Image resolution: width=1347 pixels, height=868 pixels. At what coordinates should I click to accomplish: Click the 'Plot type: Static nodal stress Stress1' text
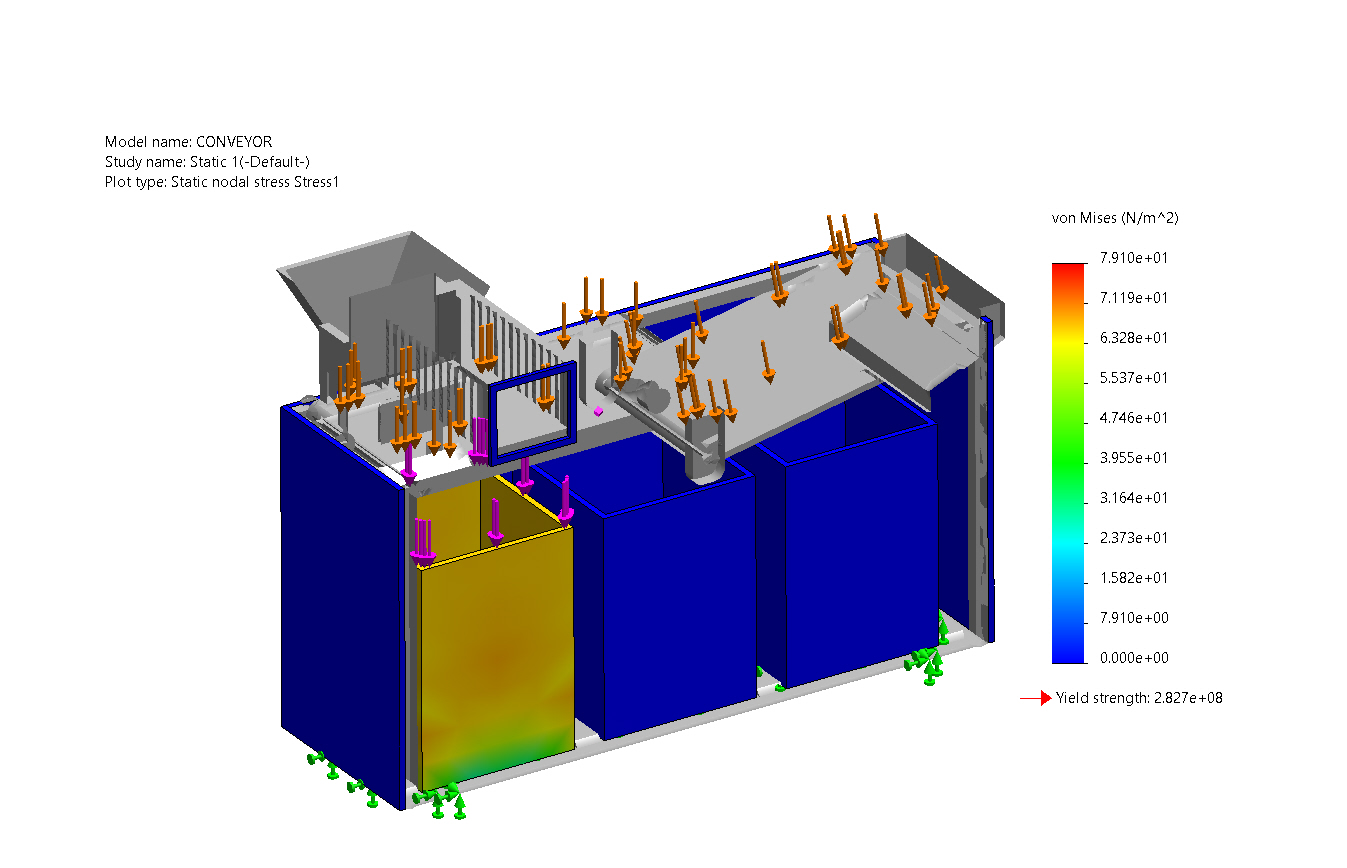(222, 182)
